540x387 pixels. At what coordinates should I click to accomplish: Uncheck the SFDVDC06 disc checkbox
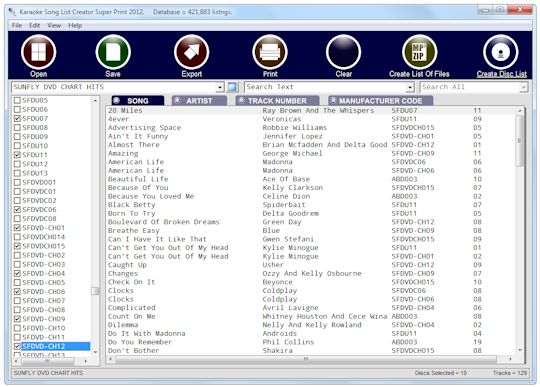click(x=17, y=209)
